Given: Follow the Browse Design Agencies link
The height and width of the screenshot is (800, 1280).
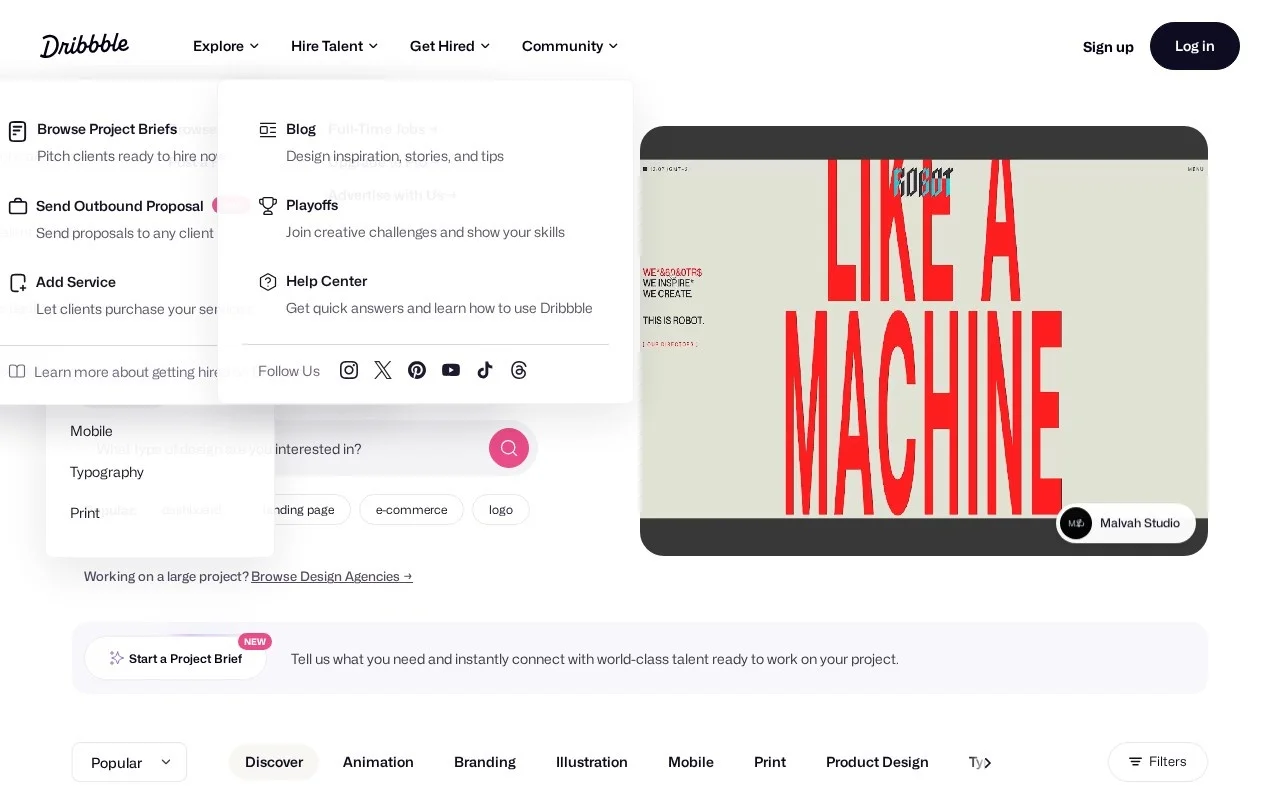Looking at the screenshot, I should (x=331, y=576).
